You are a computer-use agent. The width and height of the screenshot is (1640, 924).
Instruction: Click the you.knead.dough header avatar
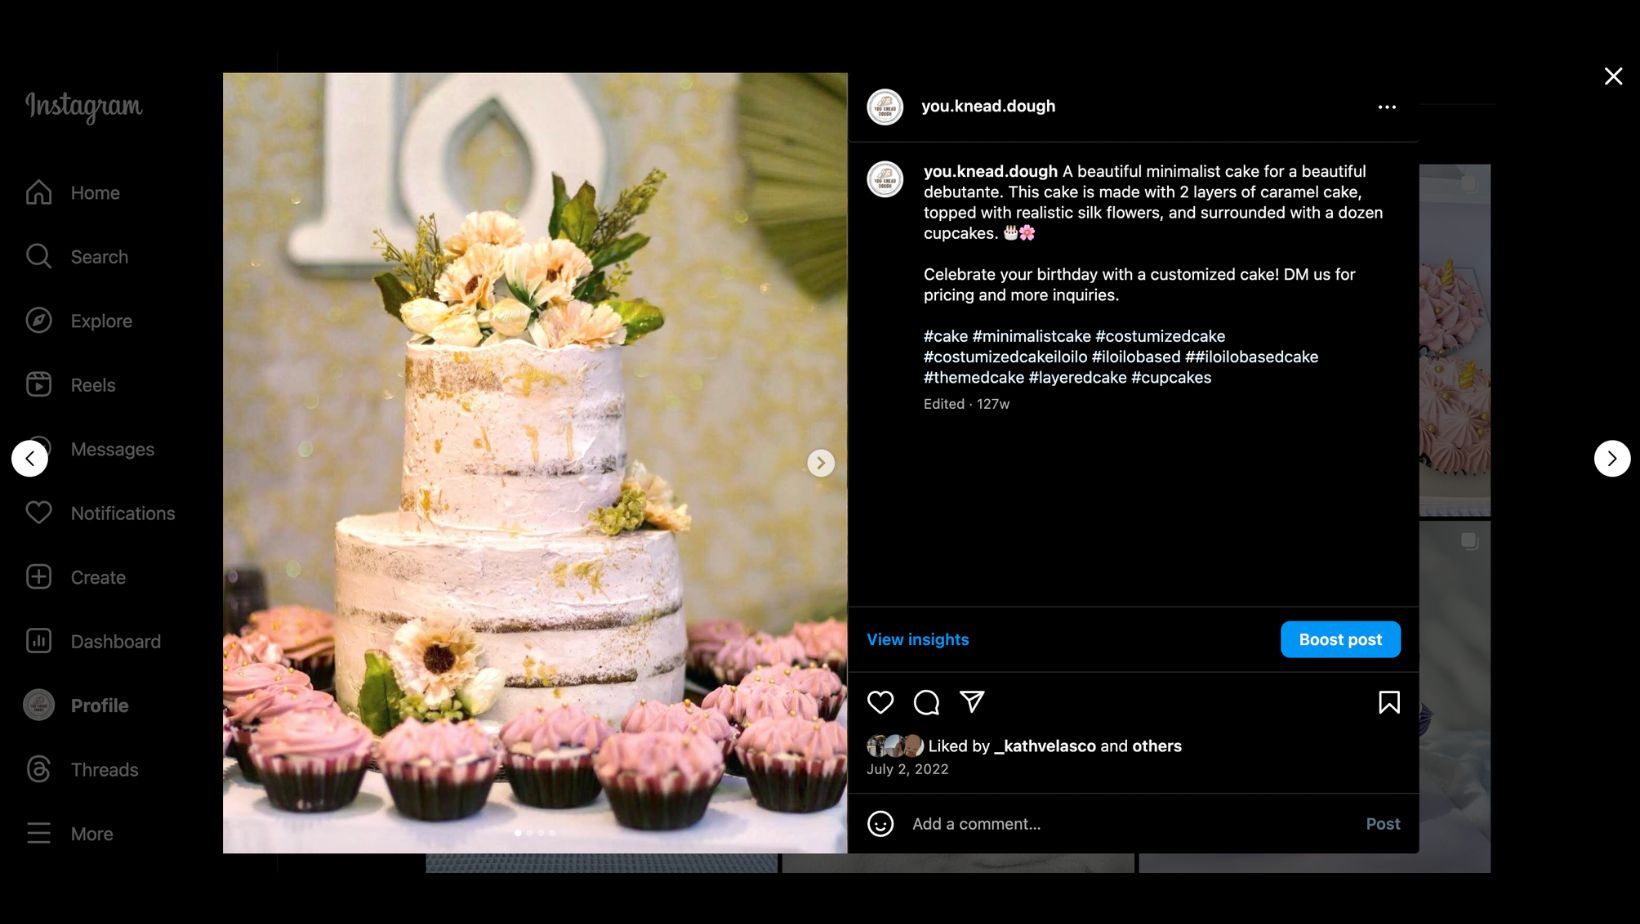tap(885, 107)
